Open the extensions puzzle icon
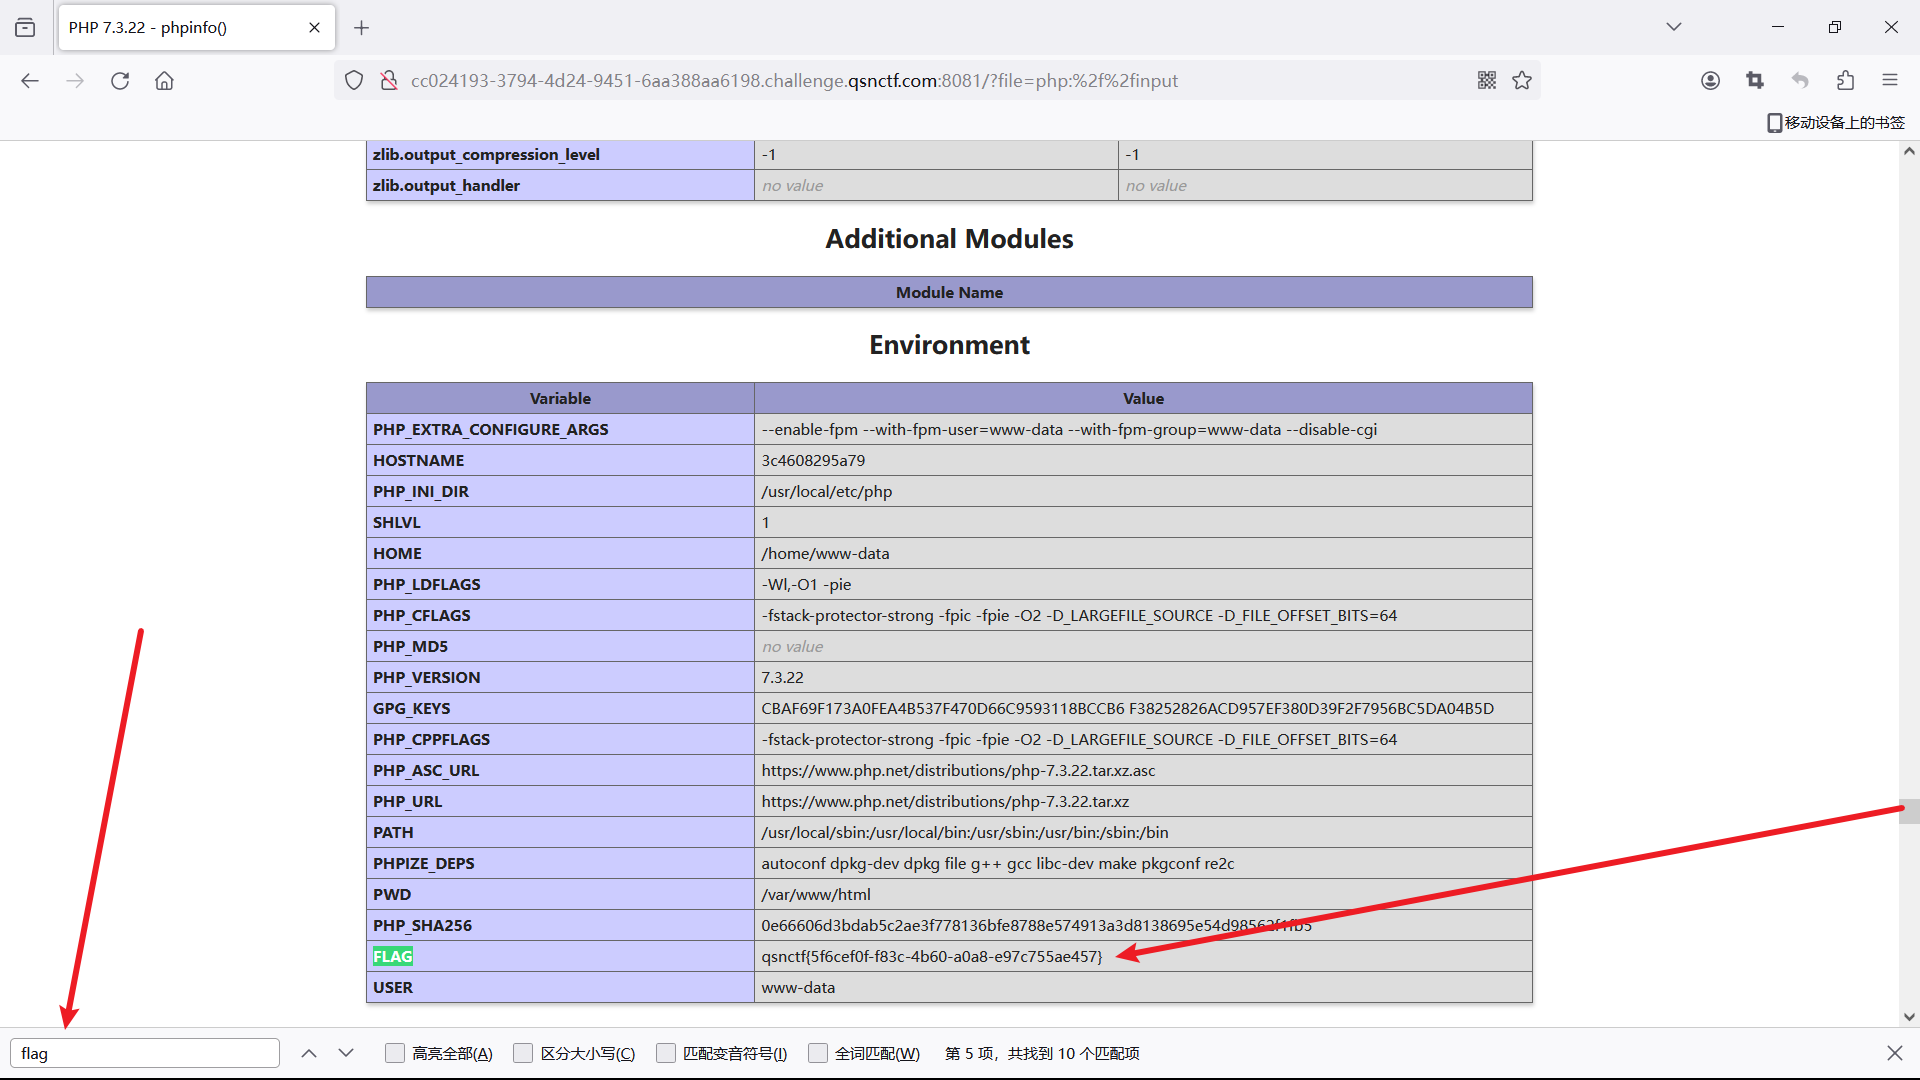 (x=1845, y=80)
